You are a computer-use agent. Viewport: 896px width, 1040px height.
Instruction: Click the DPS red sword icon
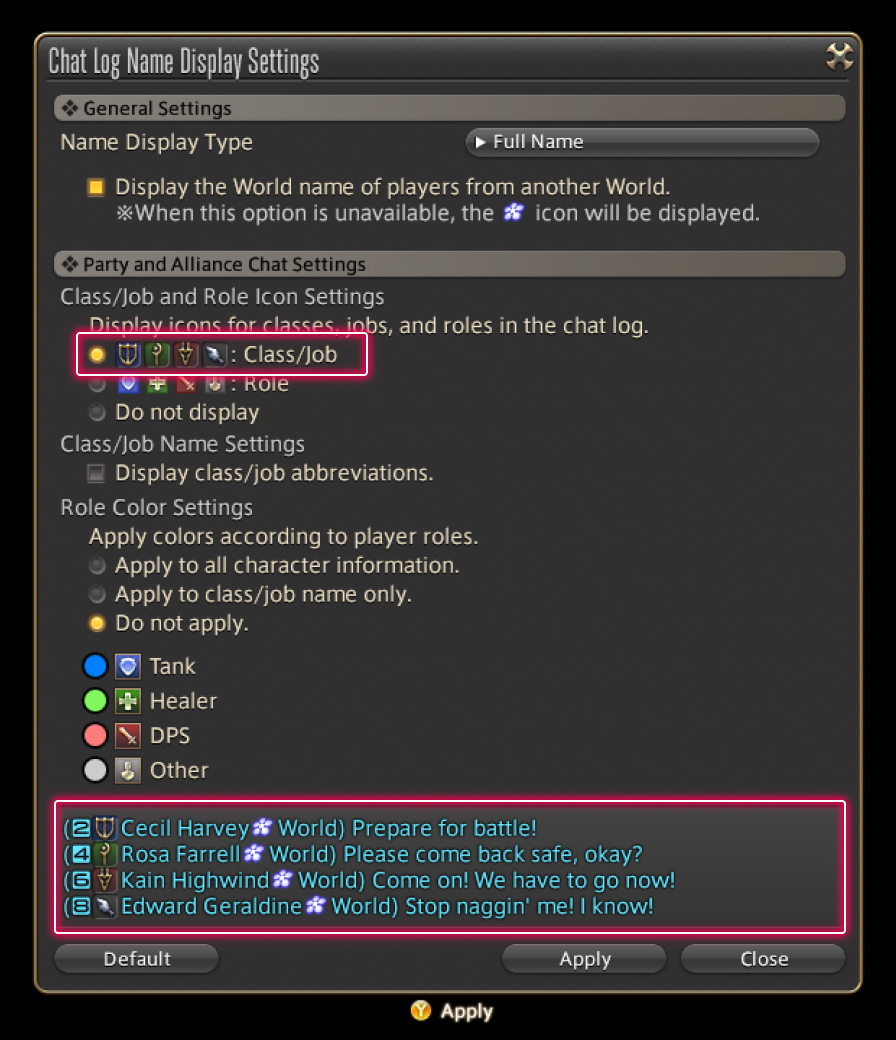pyautogui.click(x=127, y=736)
